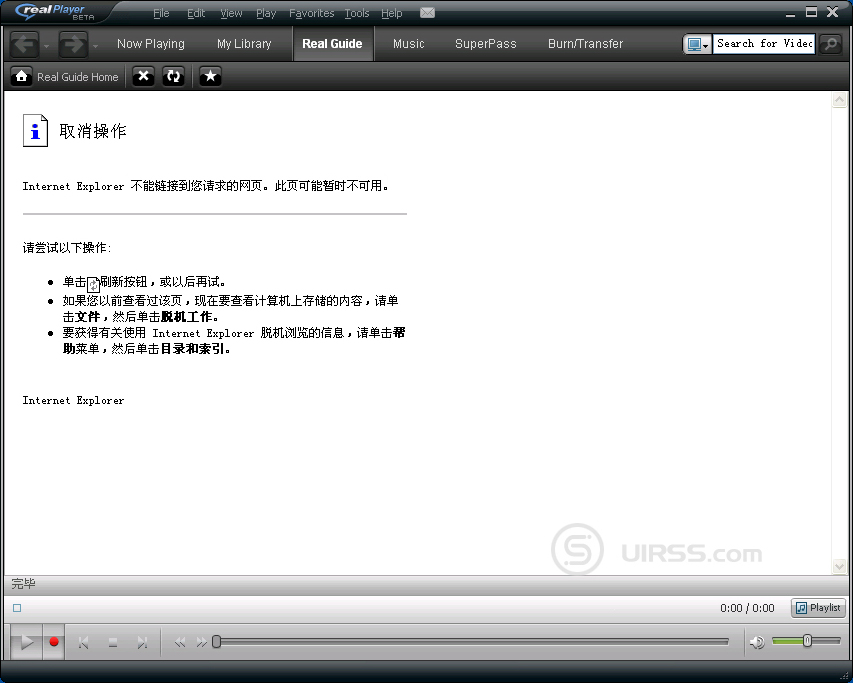Skip to next clip
Image resolution: width=853 pixels, height=683 pixels.
coord(143,643)
